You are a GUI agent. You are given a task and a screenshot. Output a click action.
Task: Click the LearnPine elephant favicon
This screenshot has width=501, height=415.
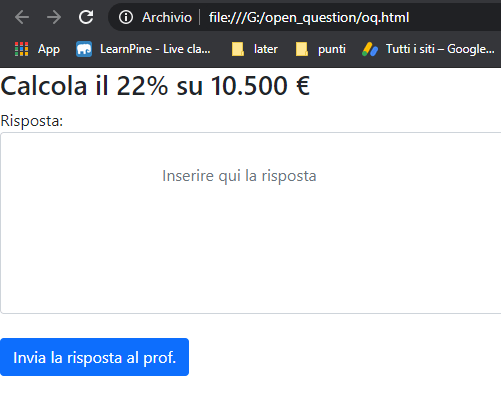tap(84, 49)
